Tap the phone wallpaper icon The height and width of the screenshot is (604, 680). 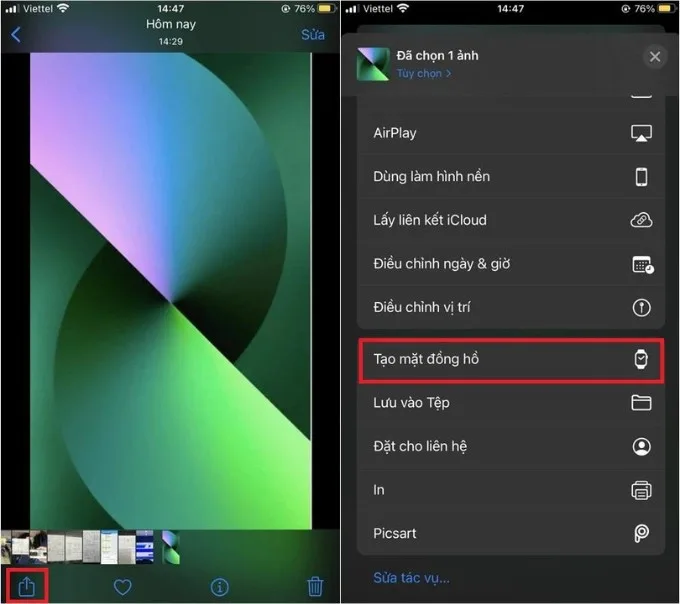pyautogui.click(x=641, y=177)
